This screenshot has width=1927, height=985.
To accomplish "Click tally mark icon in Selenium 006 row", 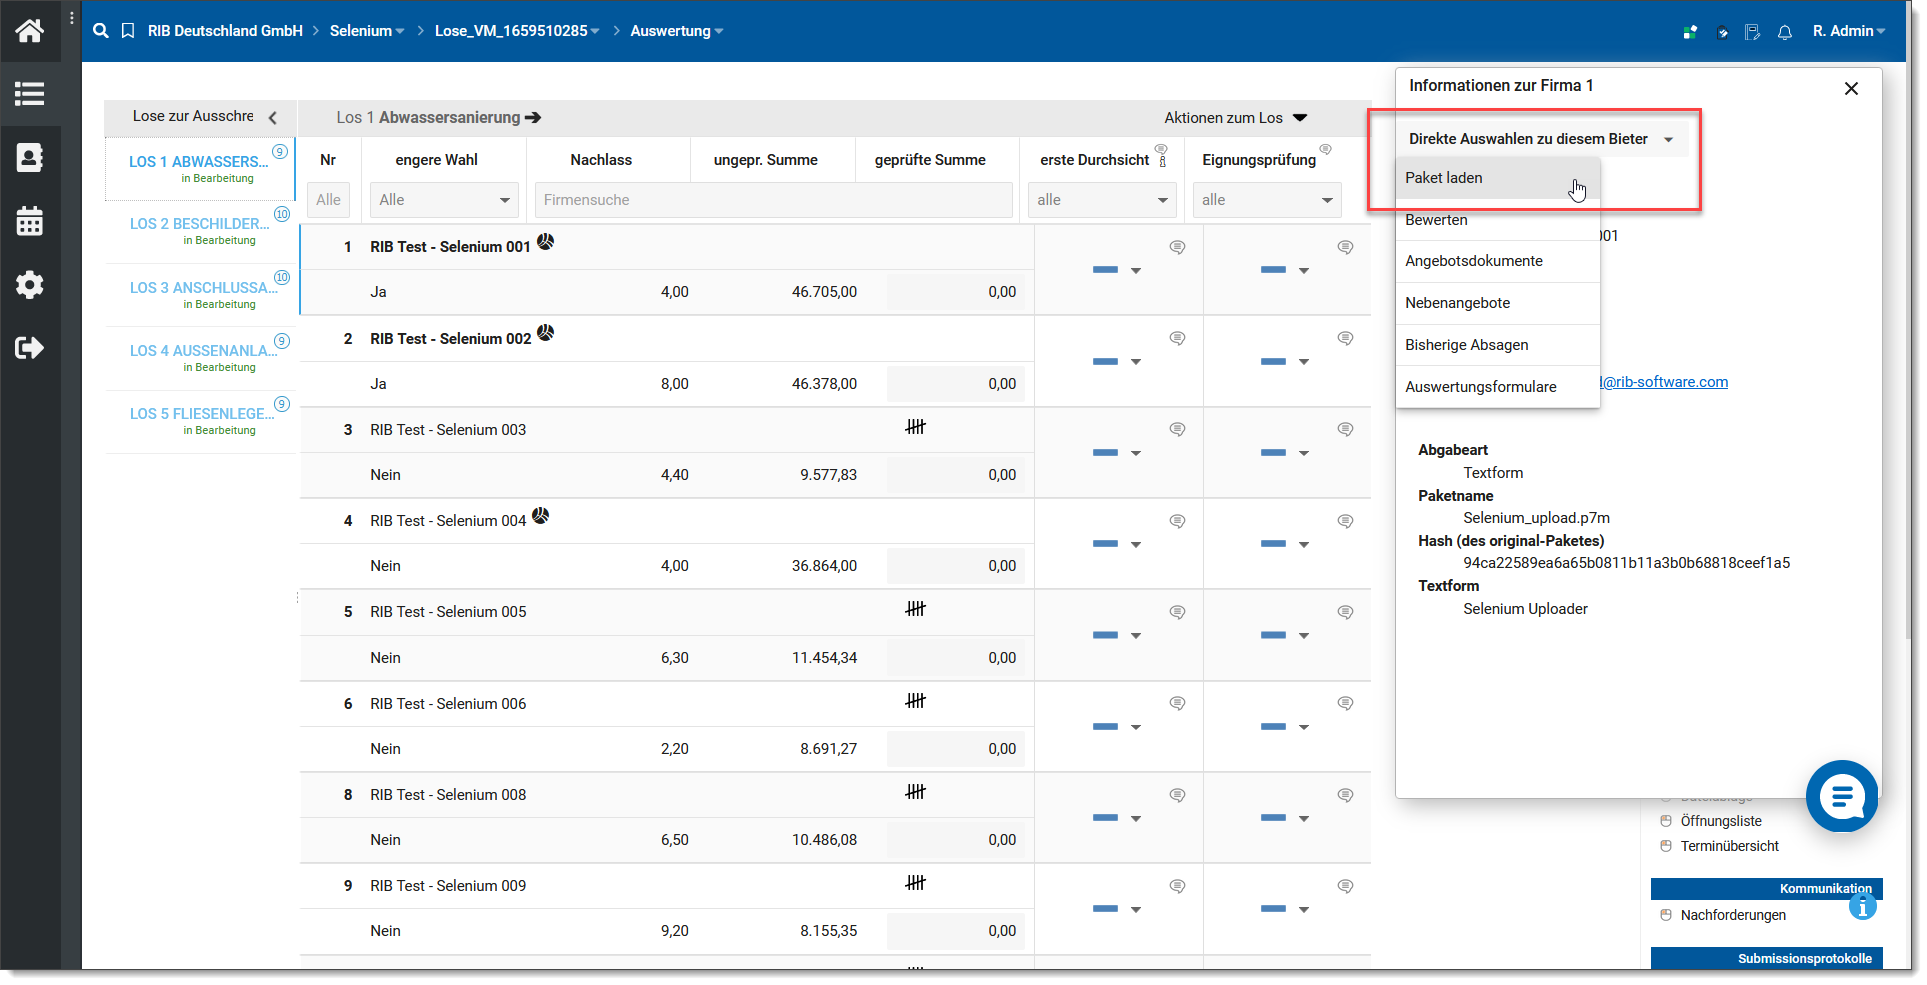I will pyautogui.click(x=916, y=701).
